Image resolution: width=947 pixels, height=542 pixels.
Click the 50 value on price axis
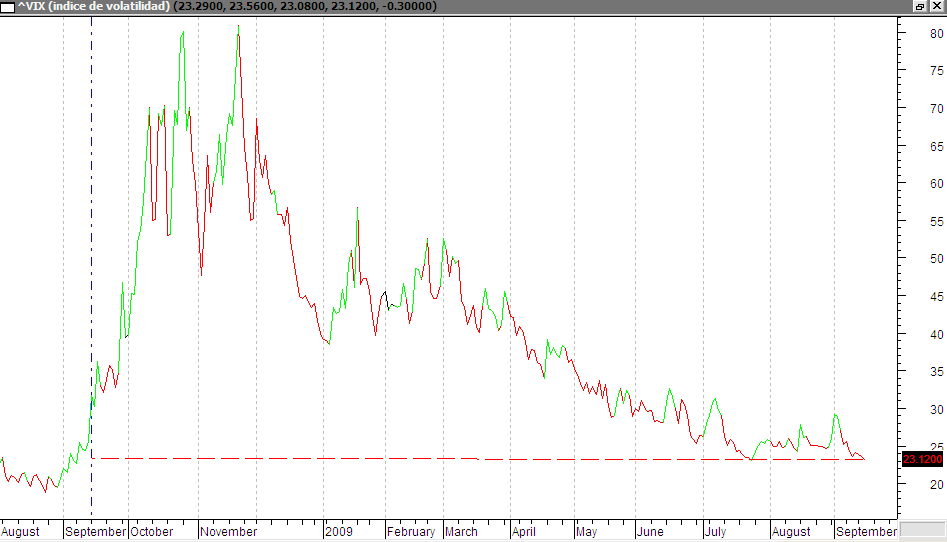pos(936,259)
